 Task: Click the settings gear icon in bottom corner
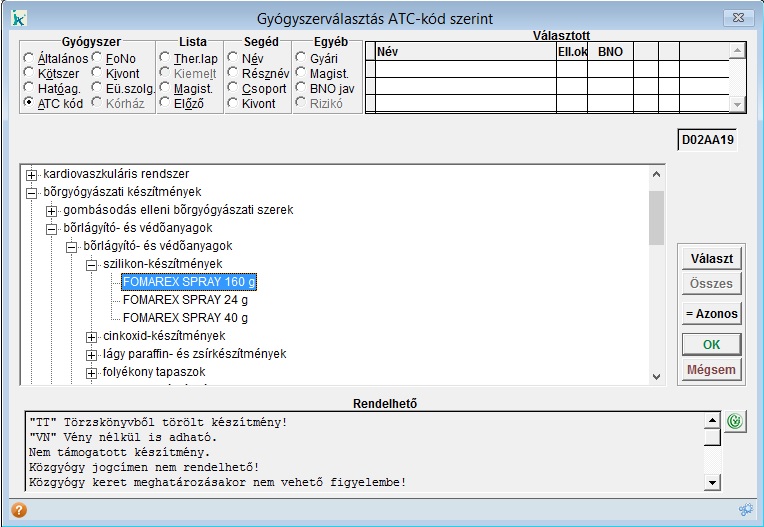pos(745,509)
